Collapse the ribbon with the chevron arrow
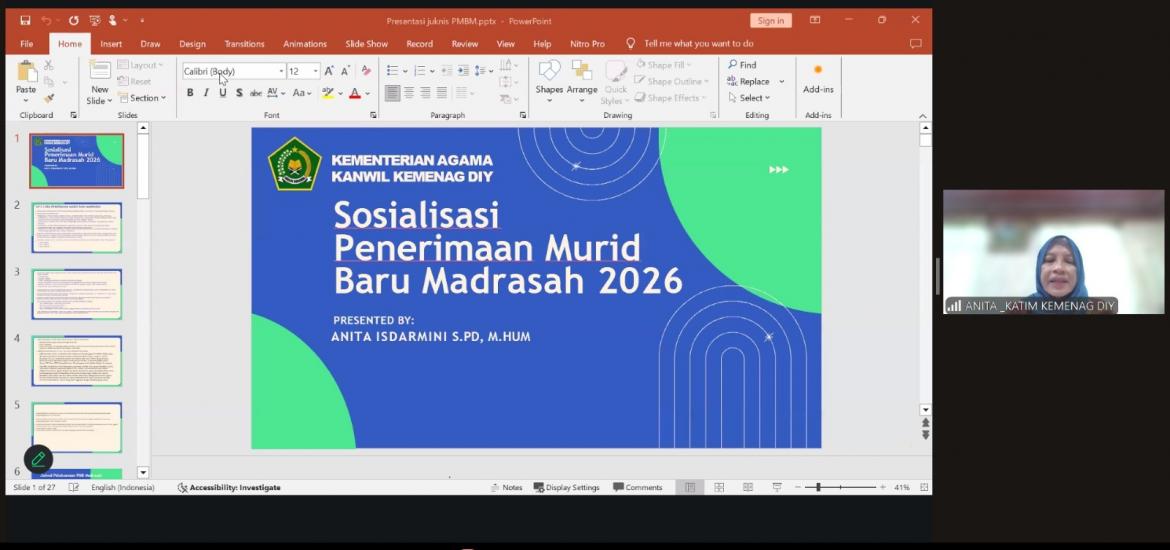 [923, 116]
